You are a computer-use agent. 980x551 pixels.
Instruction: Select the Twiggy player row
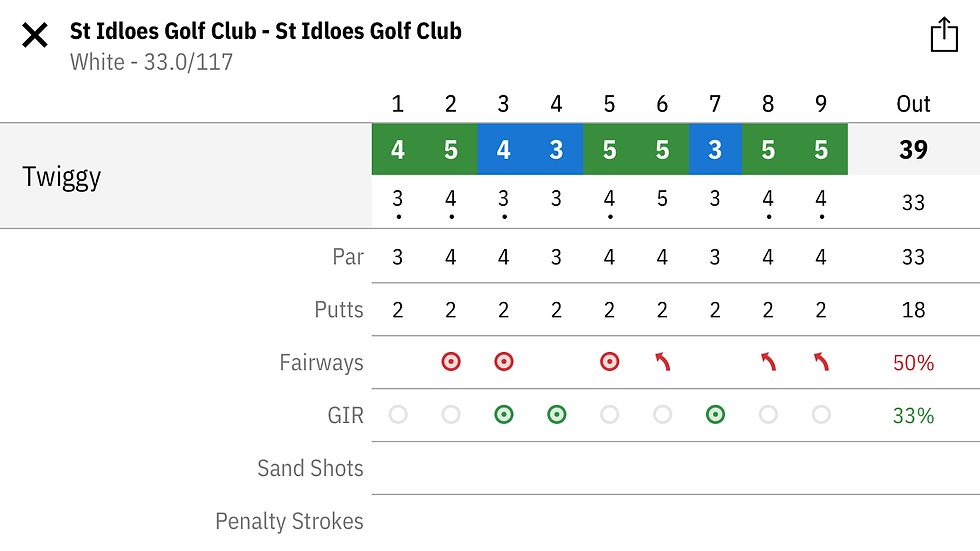(x=62, y=177)
